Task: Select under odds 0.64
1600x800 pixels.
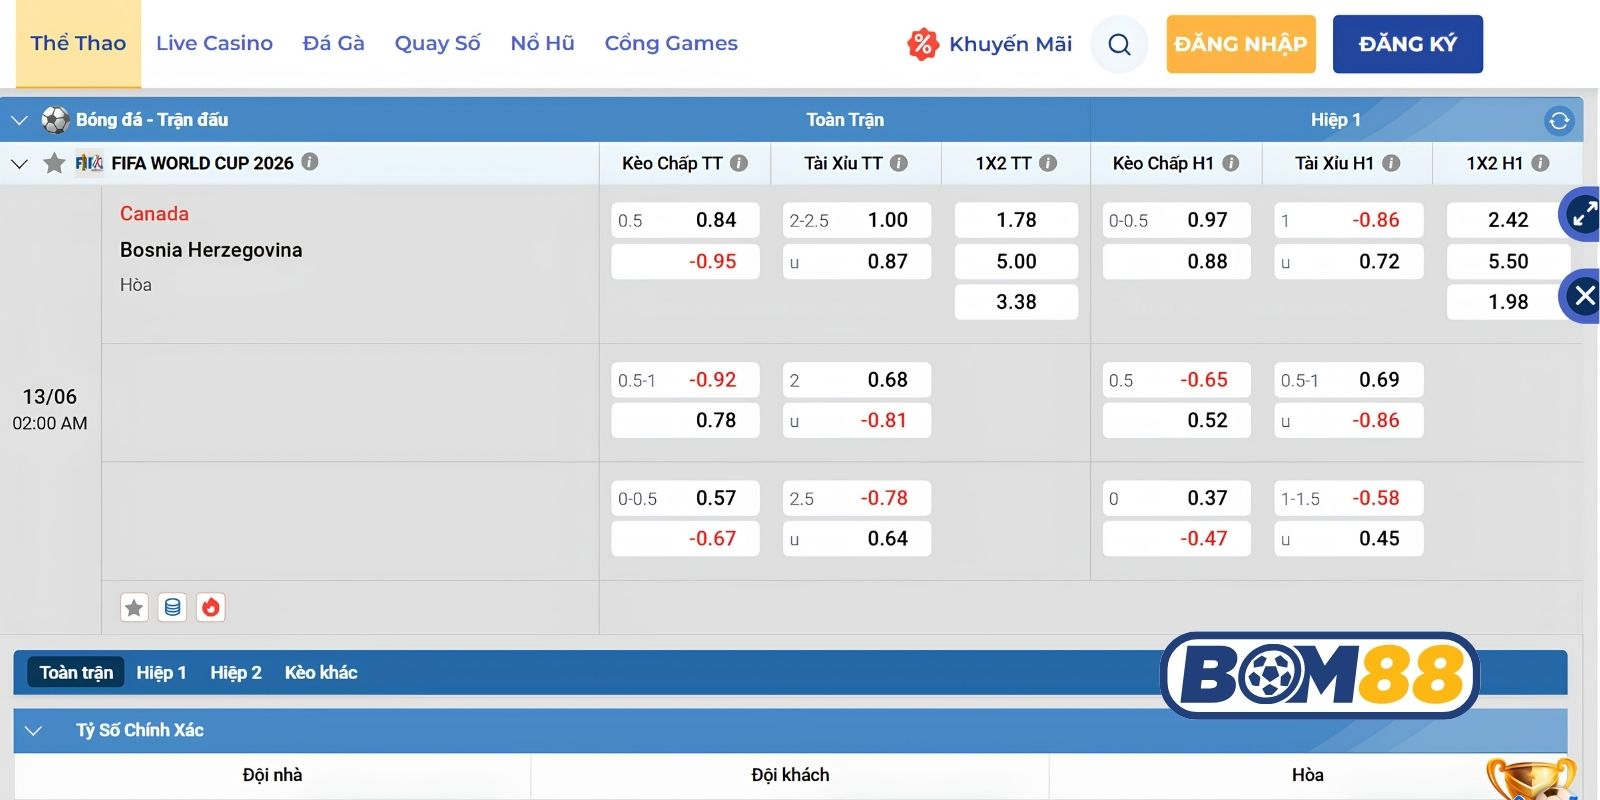Action: click(856, 539)
